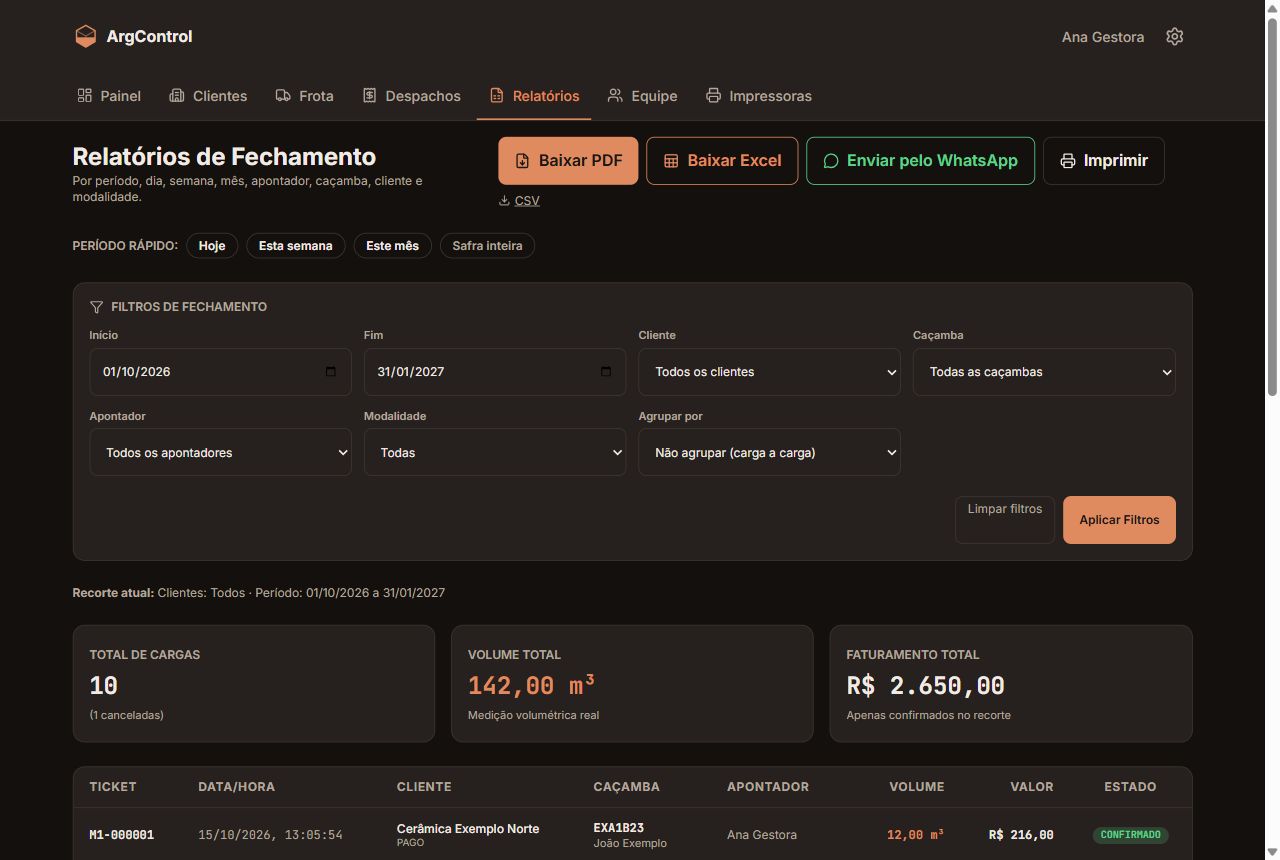Switch to the Frota tab

click(304, 96)
